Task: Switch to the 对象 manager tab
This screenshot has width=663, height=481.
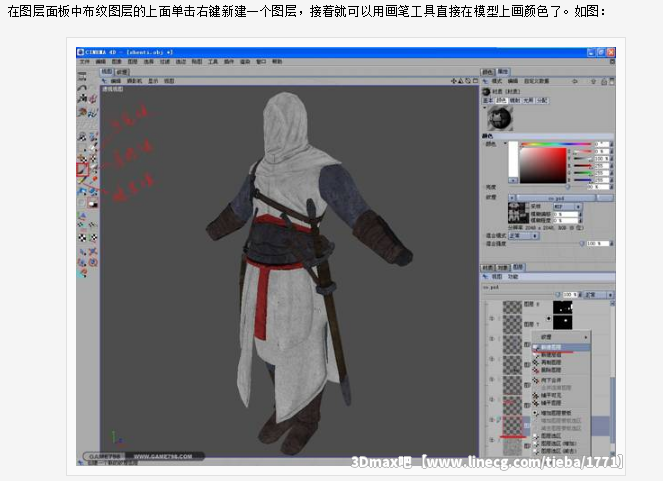Action: (502, 268)
